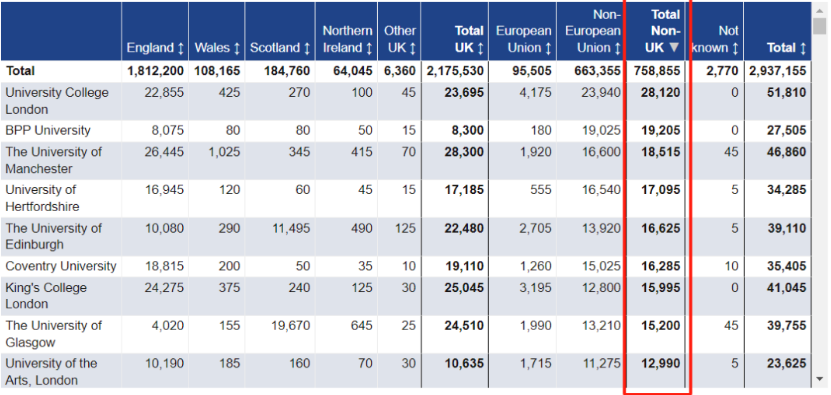The image size is (831, 395).
Task: Sort by Total UK column header
Action: (468, 39)
